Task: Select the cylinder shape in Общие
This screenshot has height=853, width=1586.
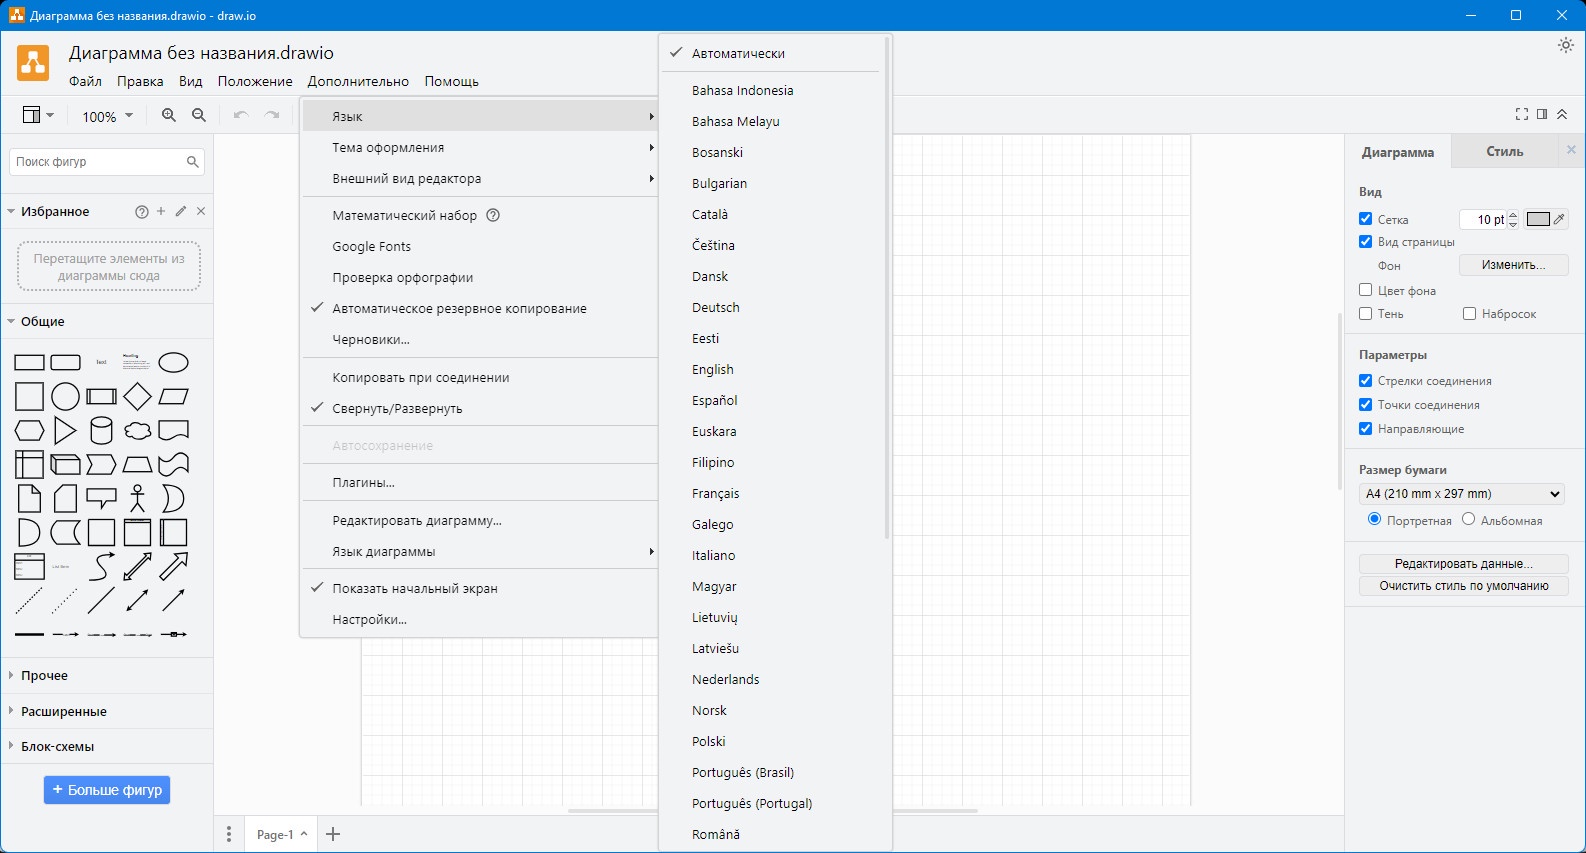Action: tap(101, 430)
